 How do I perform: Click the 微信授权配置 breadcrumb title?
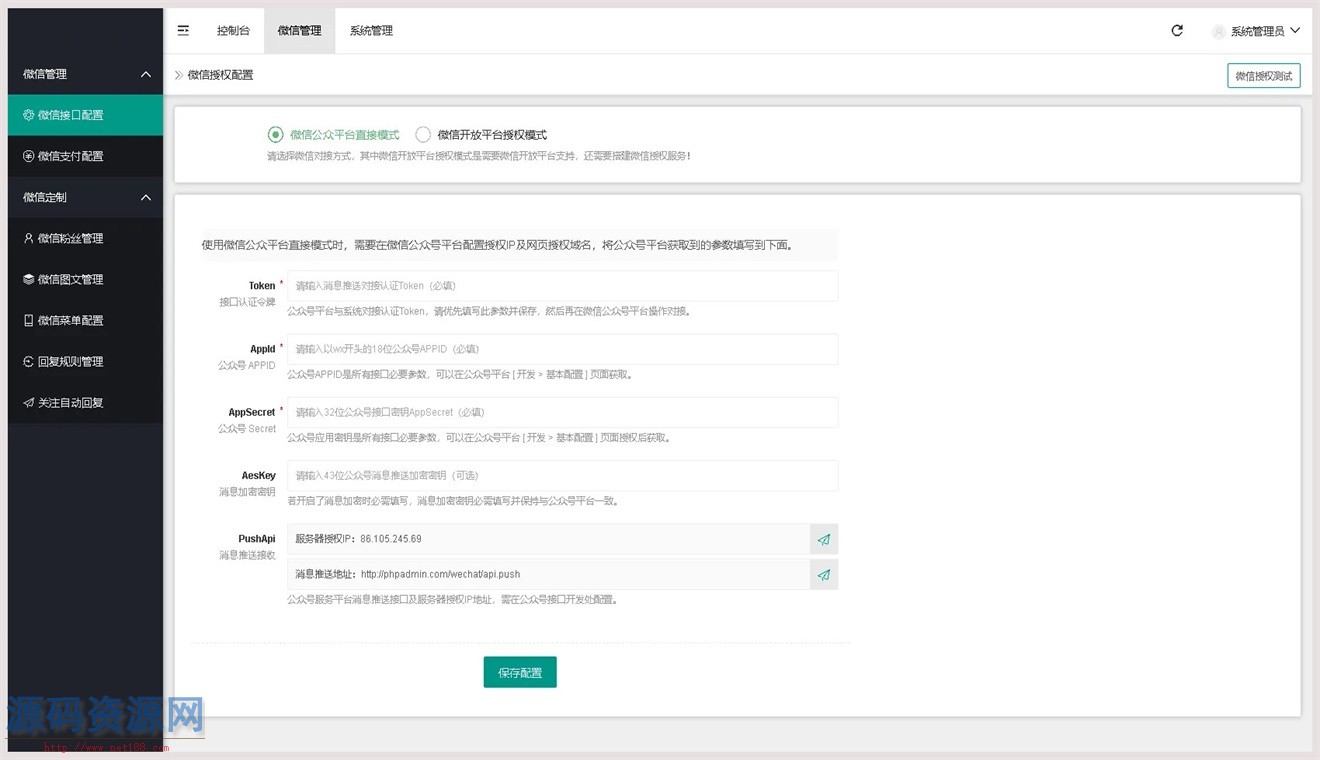click(220, 75)
